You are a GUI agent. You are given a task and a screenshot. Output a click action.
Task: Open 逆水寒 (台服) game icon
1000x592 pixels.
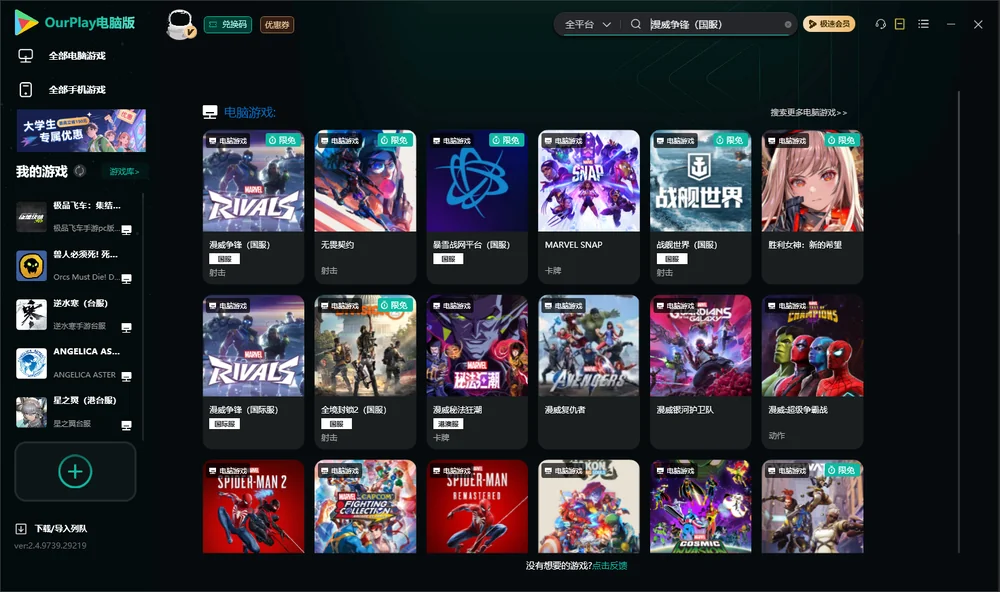click(x=31, y=314)
